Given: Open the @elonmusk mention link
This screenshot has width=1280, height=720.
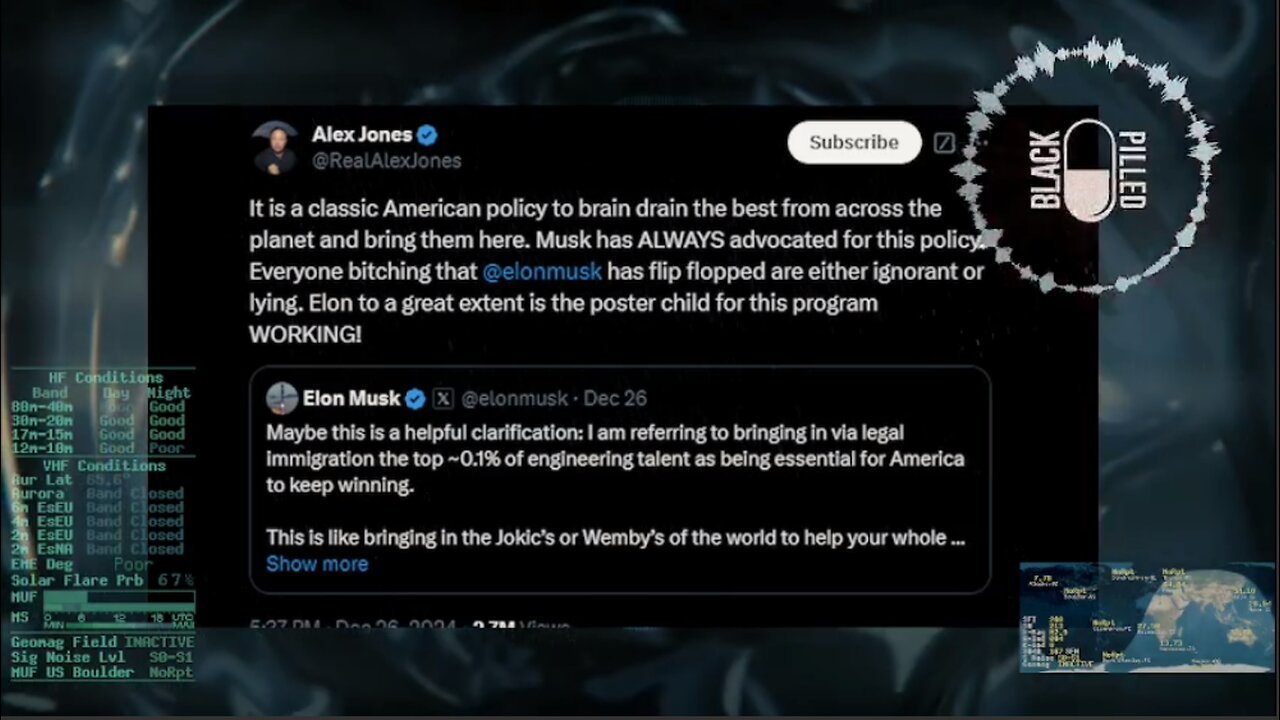Looking at the screenshot, I should (542, 271).
